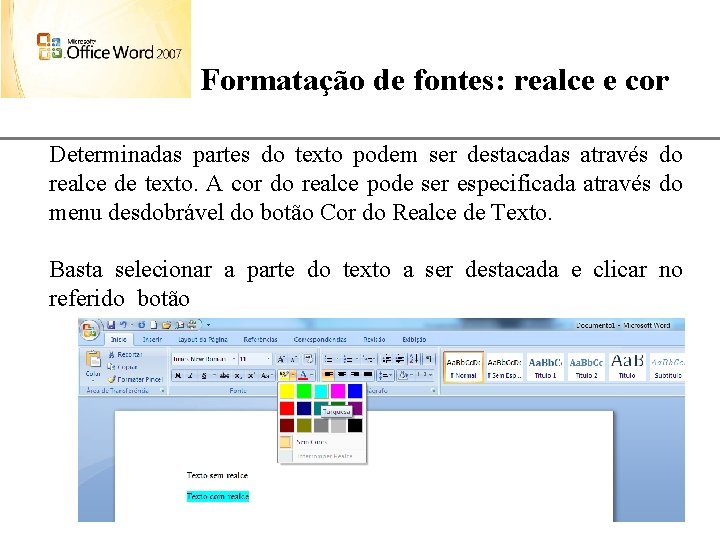Click the Shrink Font icon
This screenshot has width=720, height=540.
pos(294,359)
